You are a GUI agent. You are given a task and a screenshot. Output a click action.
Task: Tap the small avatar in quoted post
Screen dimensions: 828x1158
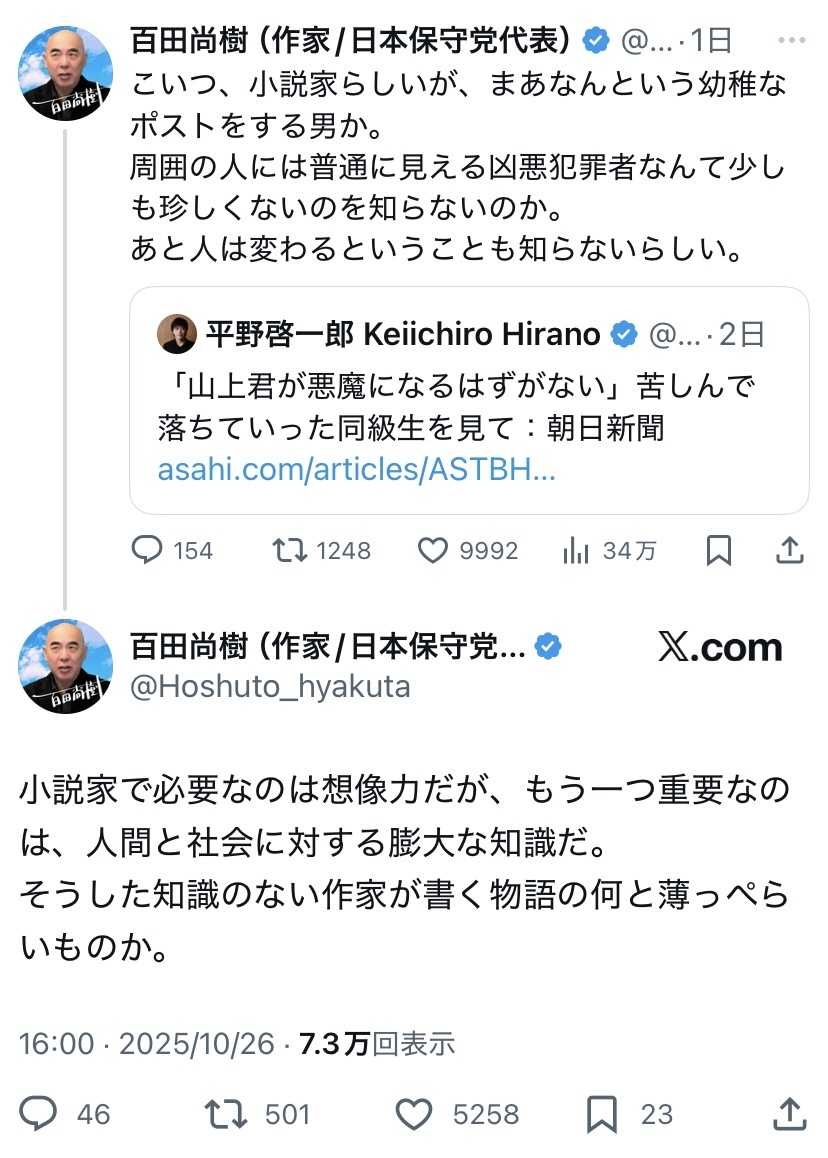point(177,334)
